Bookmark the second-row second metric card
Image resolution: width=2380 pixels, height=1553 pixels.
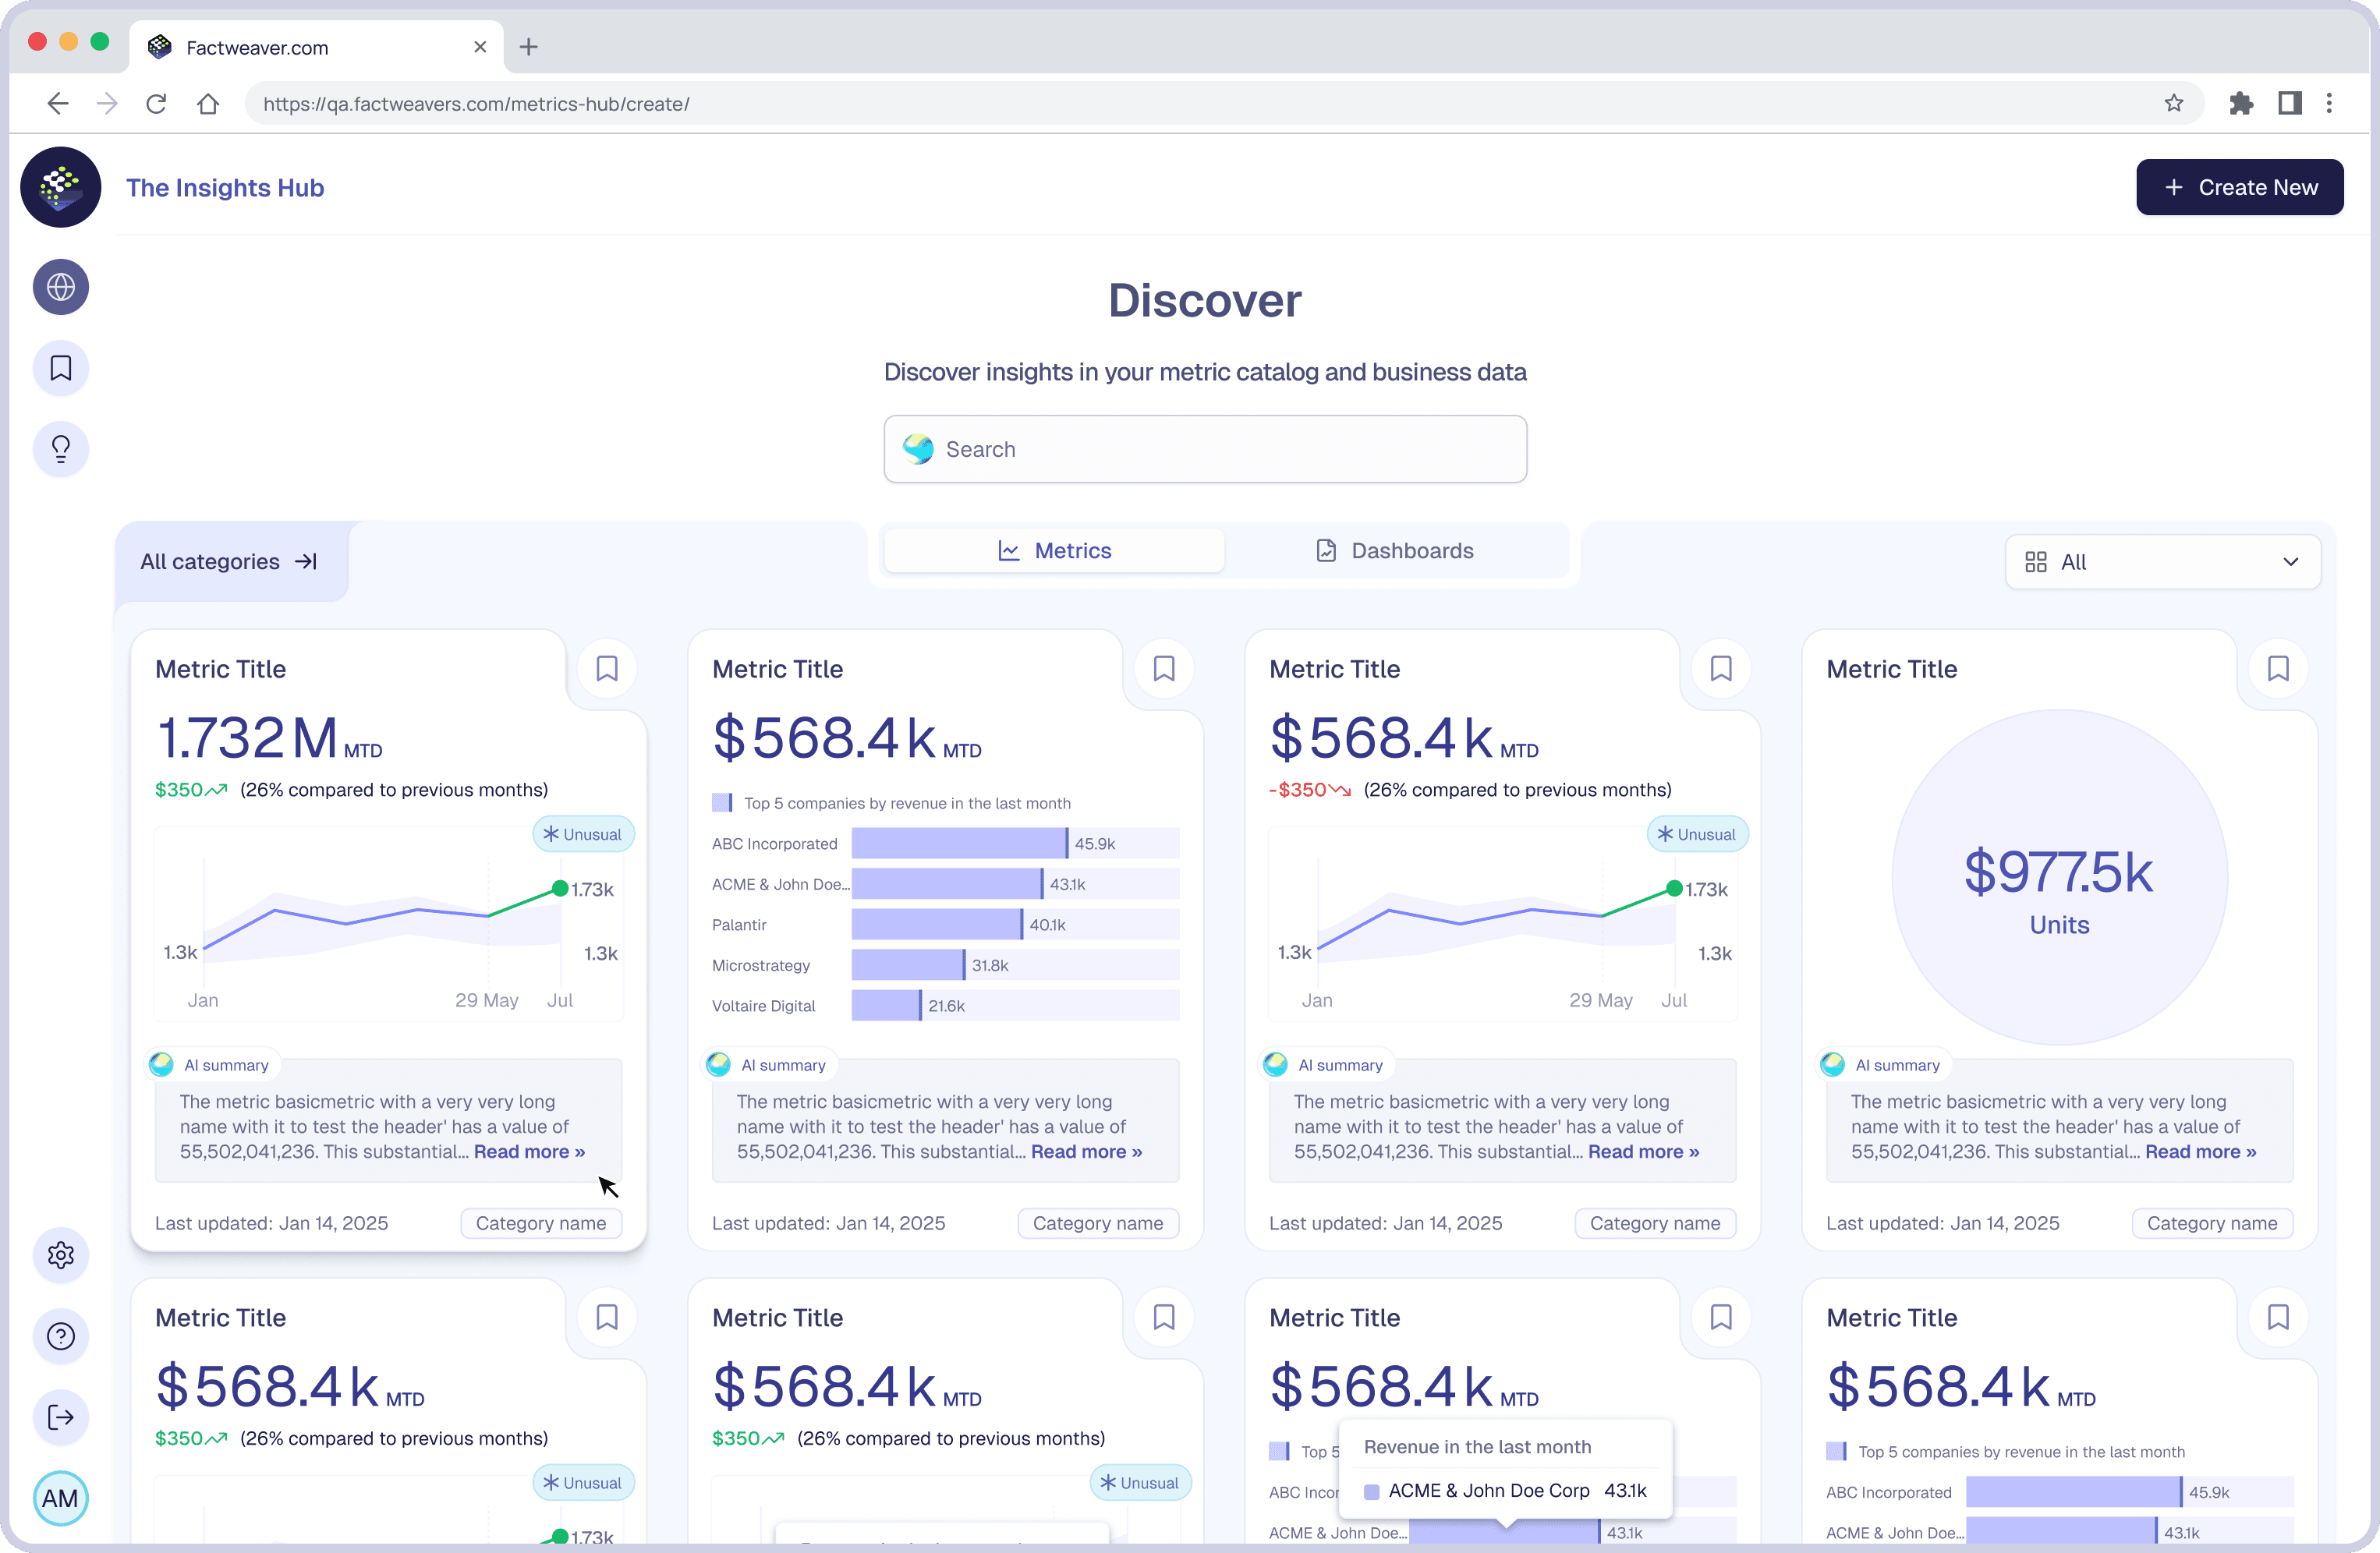pos(1164,1317)
